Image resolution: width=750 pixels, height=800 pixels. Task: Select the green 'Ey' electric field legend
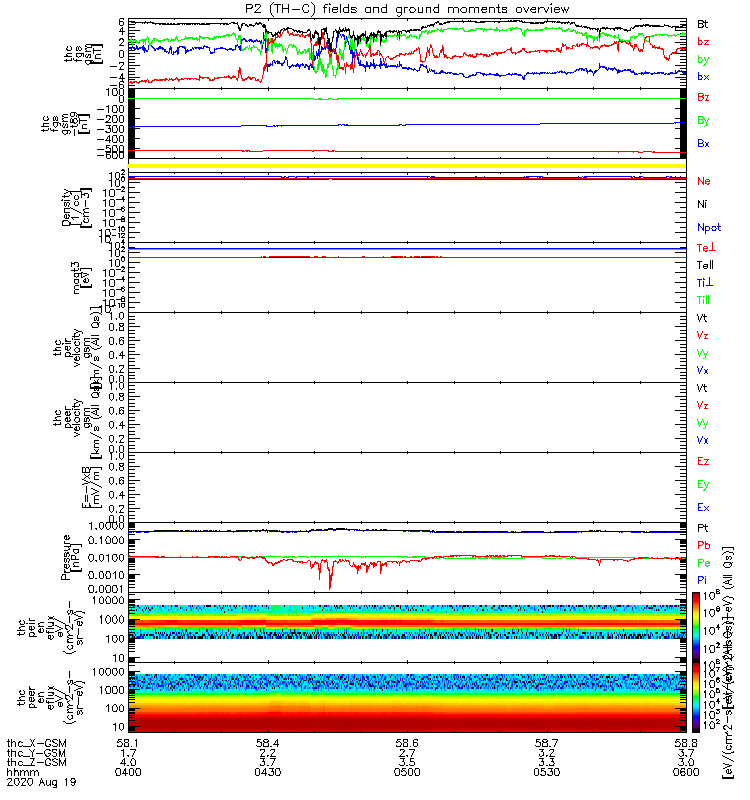[703, 485]
